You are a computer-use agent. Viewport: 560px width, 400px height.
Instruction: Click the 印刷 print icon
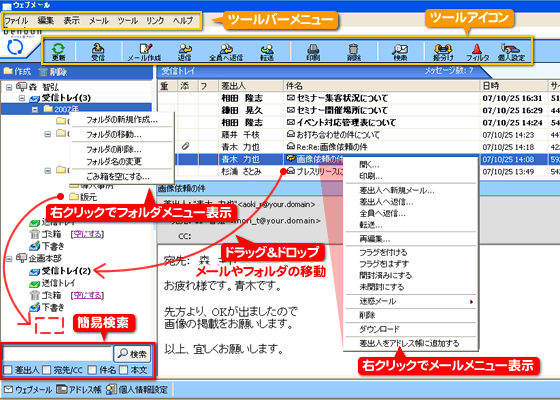pyautogui.click(x=313, y=51)
